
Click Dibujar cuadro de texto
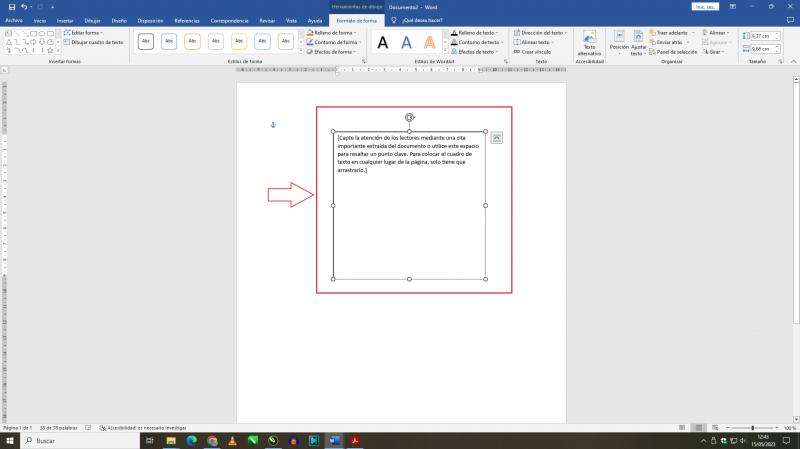point(93,42)
